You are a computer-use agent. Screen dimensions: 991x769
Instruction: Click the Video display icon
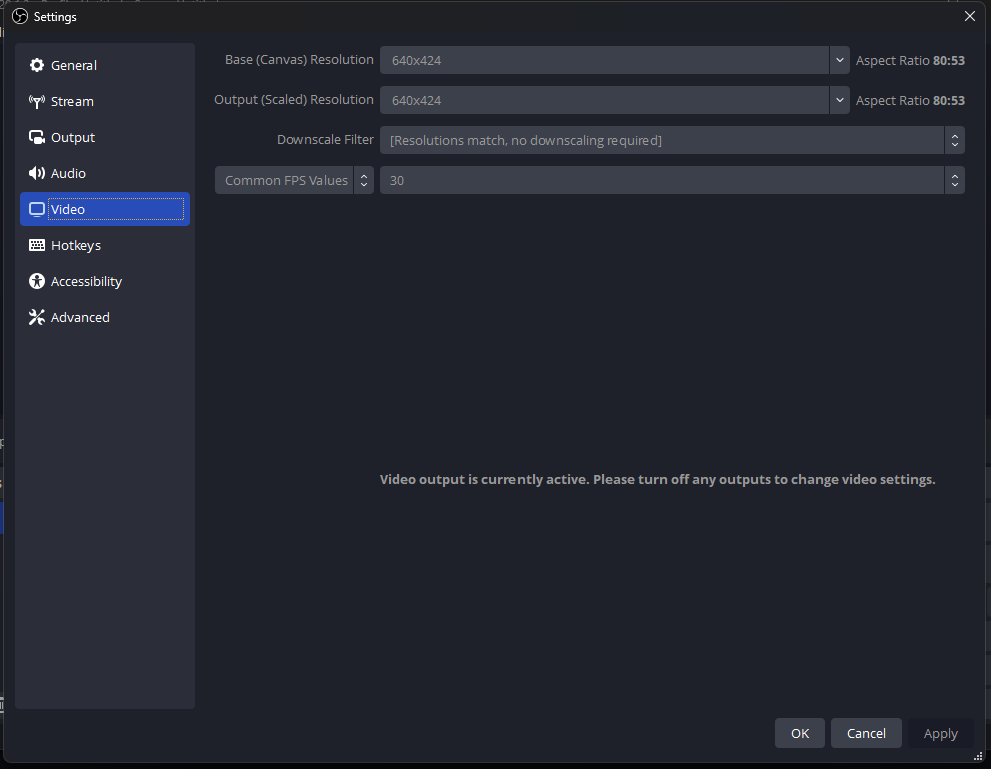tap(37, 209)
